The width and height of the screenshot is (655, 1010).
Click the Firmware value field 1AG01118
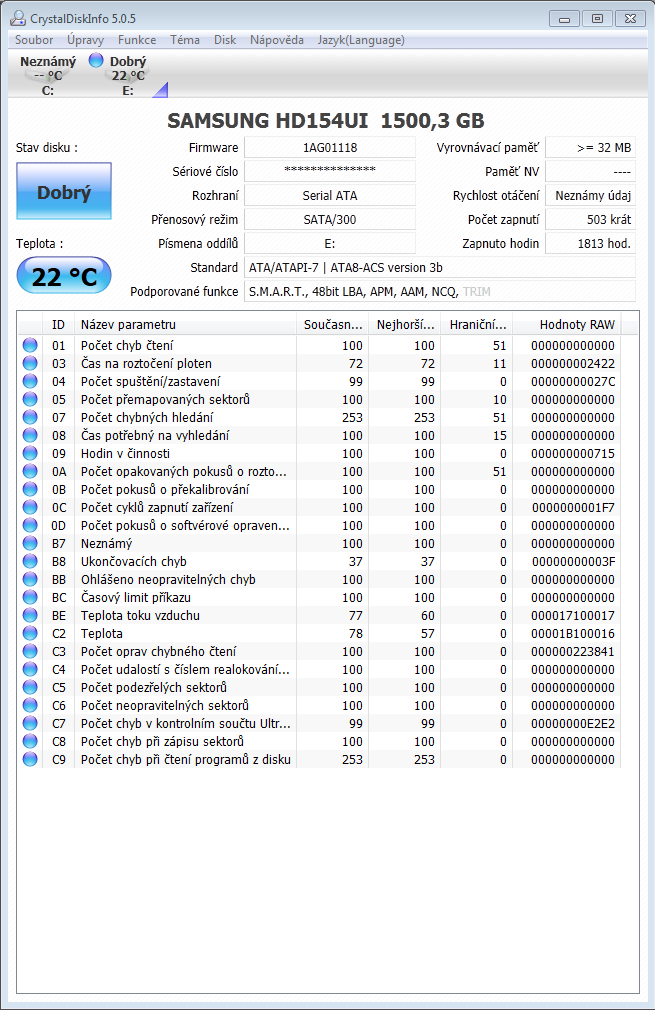[x=329, y=148]
